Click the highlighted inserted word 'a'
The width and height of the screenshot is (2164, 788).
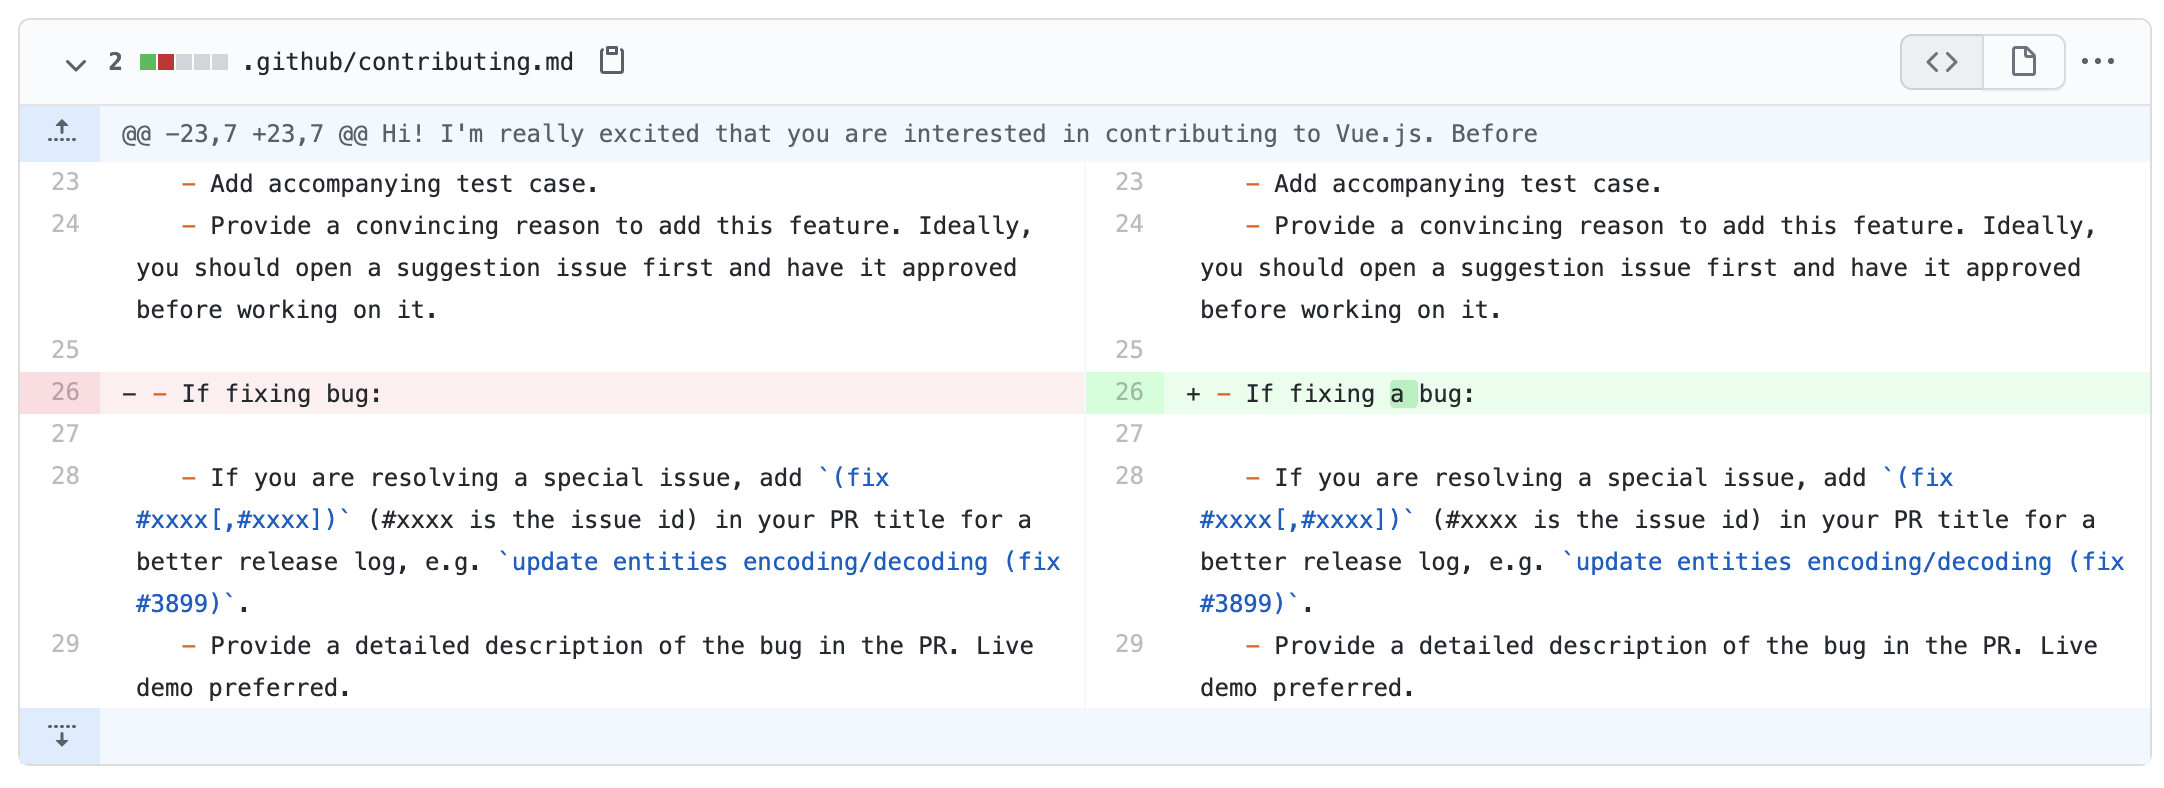[1402, 394]
